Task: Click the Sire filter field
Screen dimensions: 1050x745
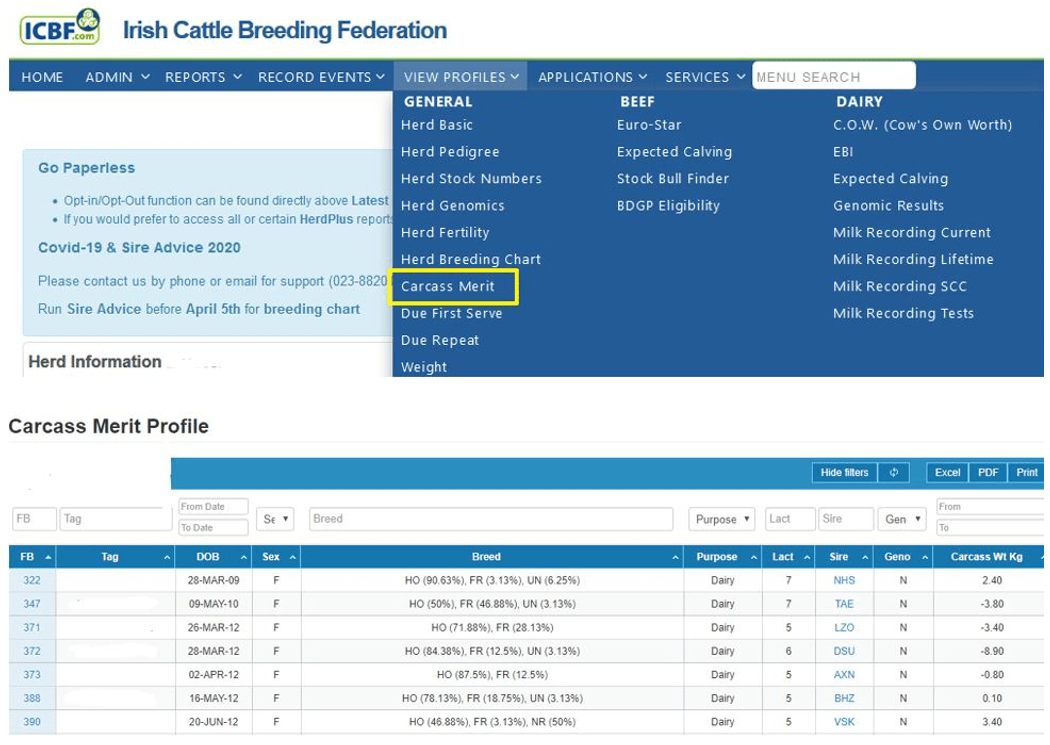Action: [846, 519]
